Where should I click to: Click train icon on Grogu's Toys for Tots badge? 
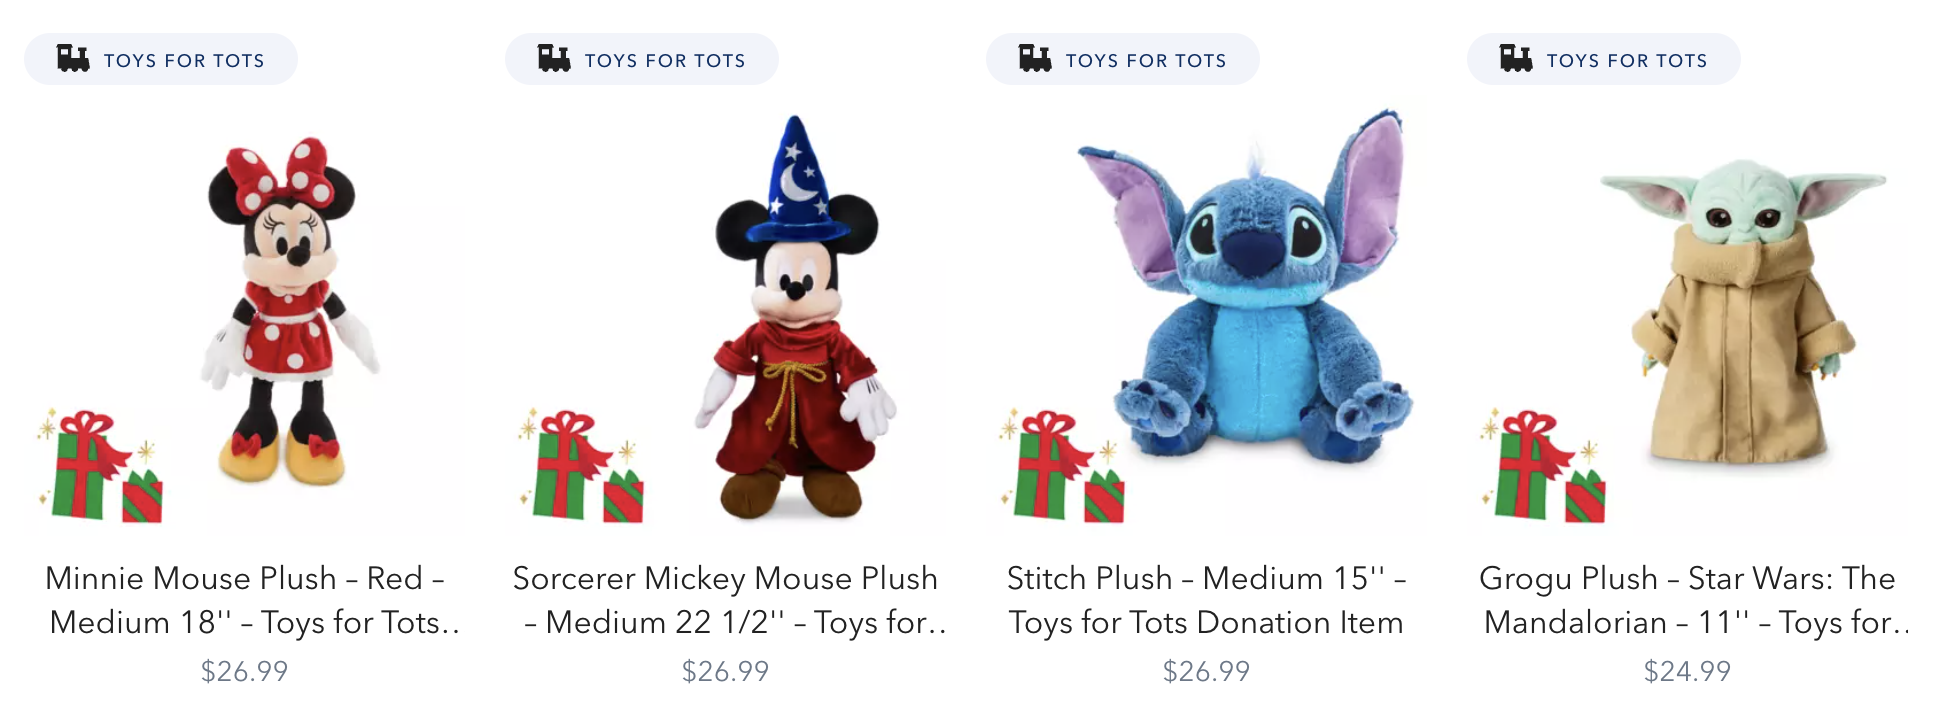click(x=1516, y=58)
